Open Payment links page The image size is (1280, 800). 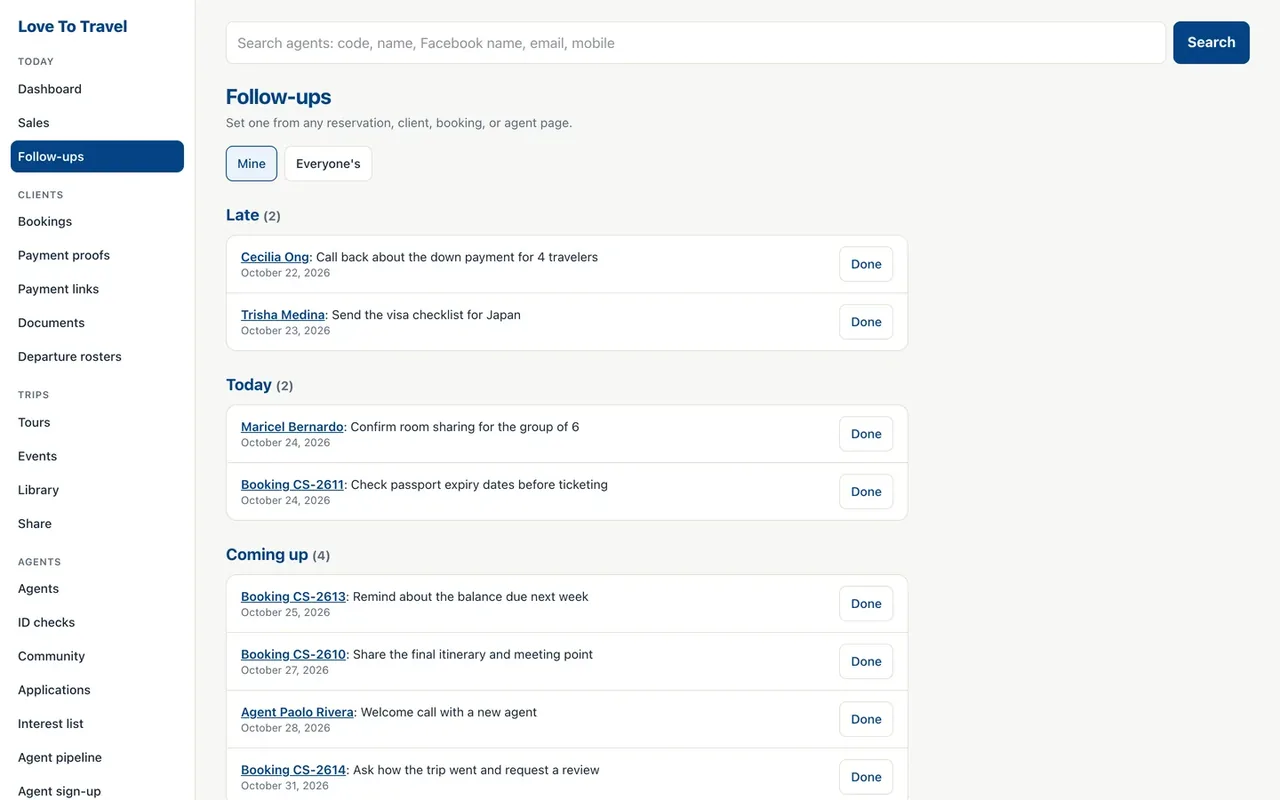(x=97, y=289)
